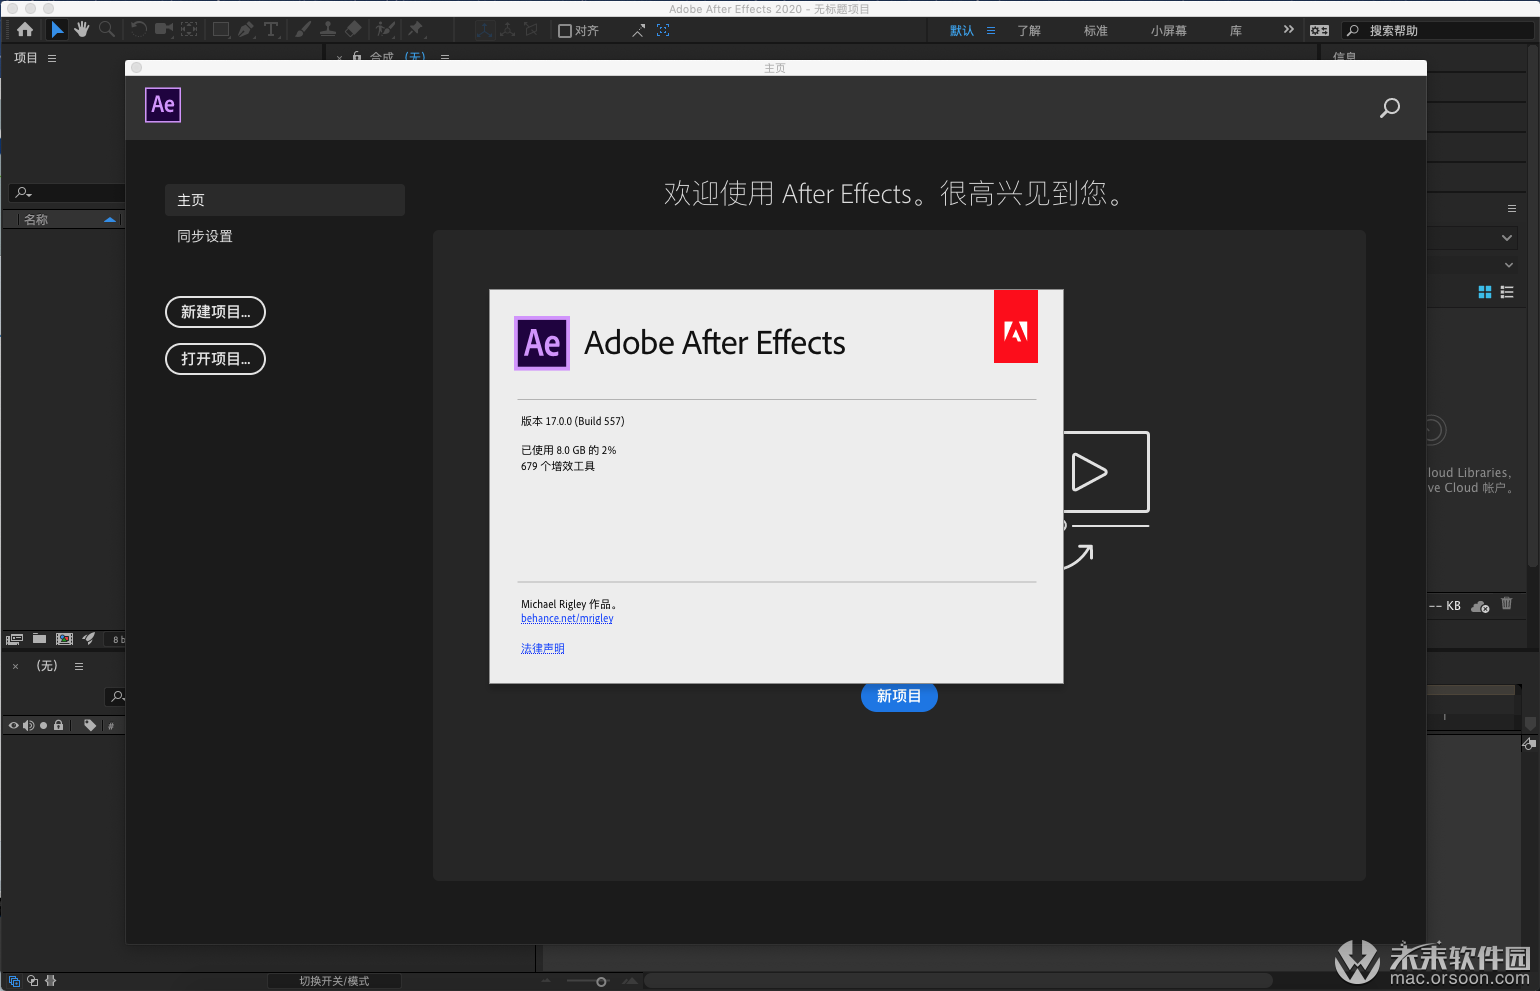
Task: Toggle the timeline audio speaker column
Action: [x=28, y=725]
